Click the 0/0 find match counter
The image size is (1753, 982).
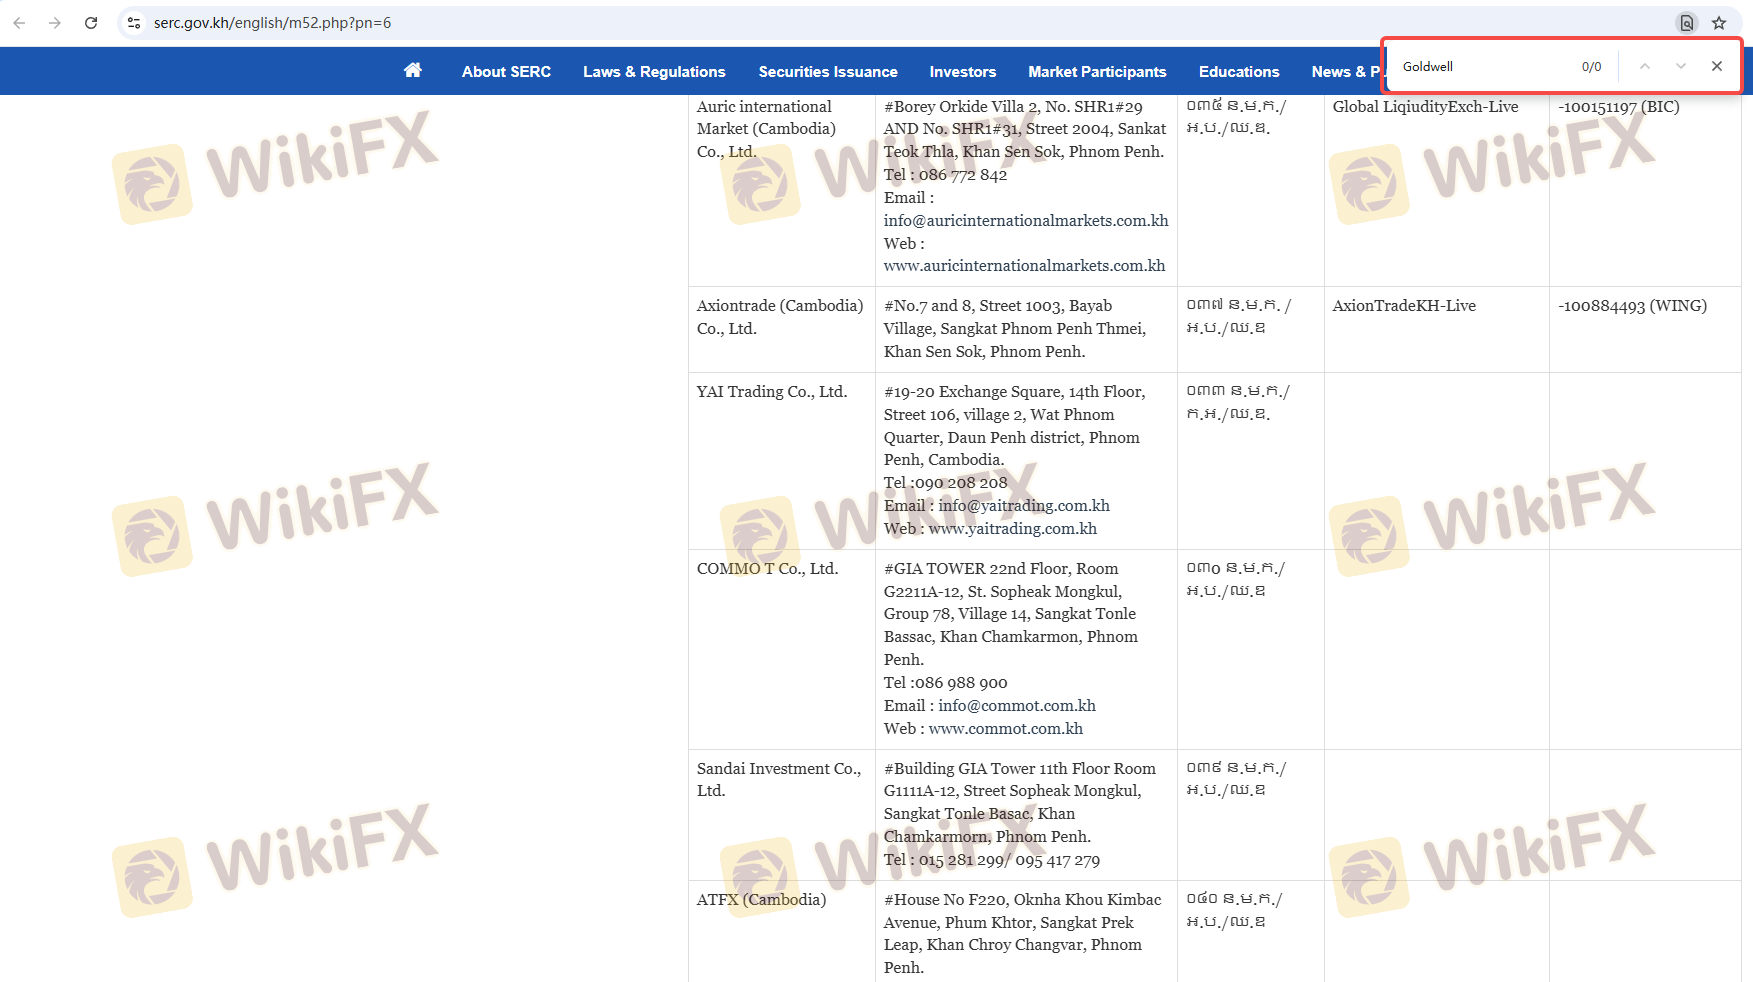[x=1591, y=67]
